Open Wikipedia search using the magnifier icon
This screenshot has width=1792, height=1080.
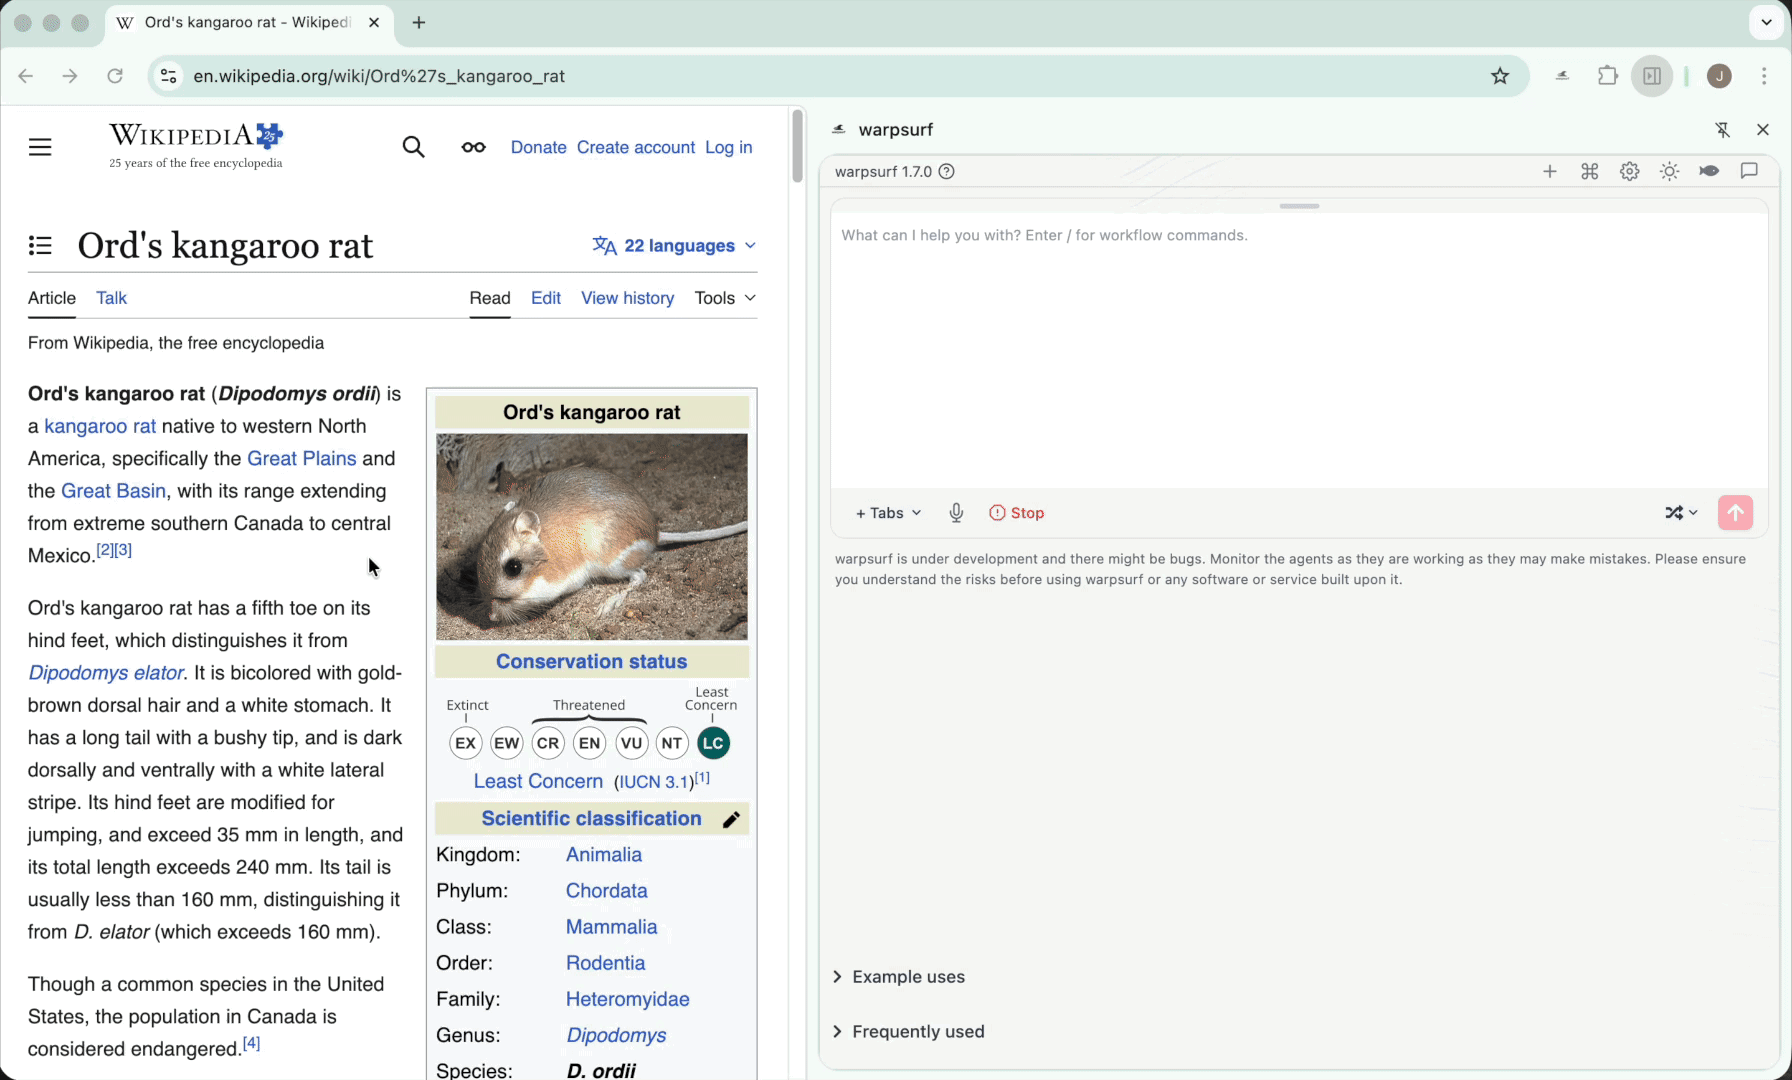(414, 146)
